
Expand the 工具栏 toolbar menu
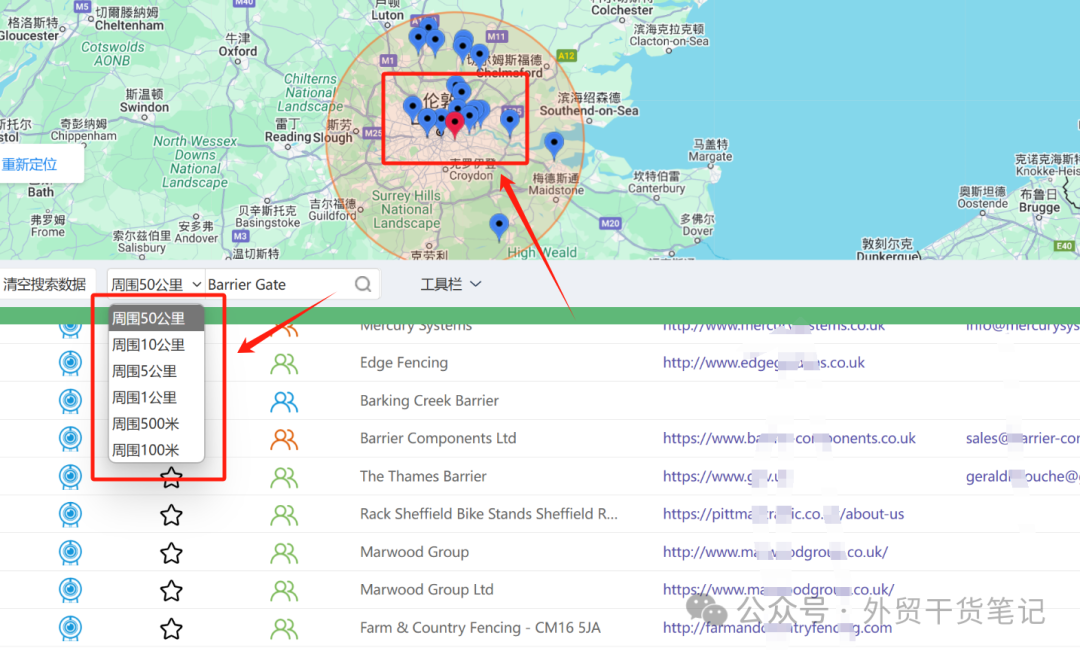[451, 284]
